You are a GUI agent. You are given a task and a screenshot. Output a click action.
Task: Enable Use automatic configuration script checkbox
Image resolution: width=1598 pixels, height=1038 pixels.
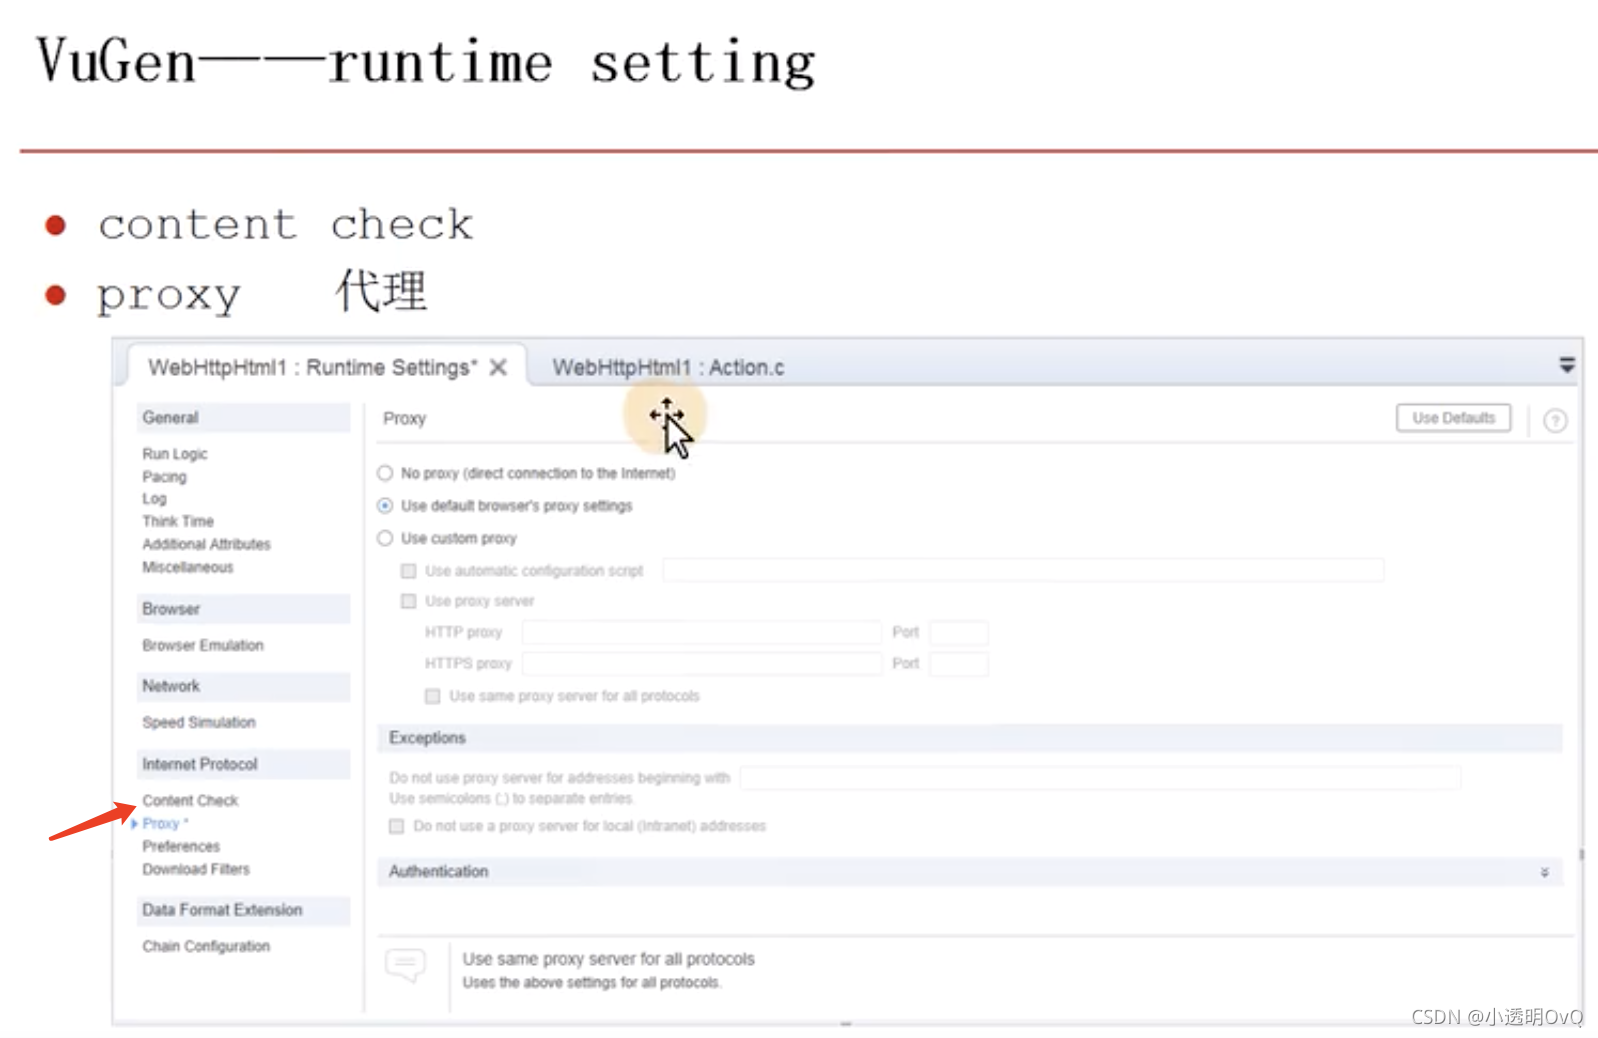pyautogui.click(x=408, y=571)
